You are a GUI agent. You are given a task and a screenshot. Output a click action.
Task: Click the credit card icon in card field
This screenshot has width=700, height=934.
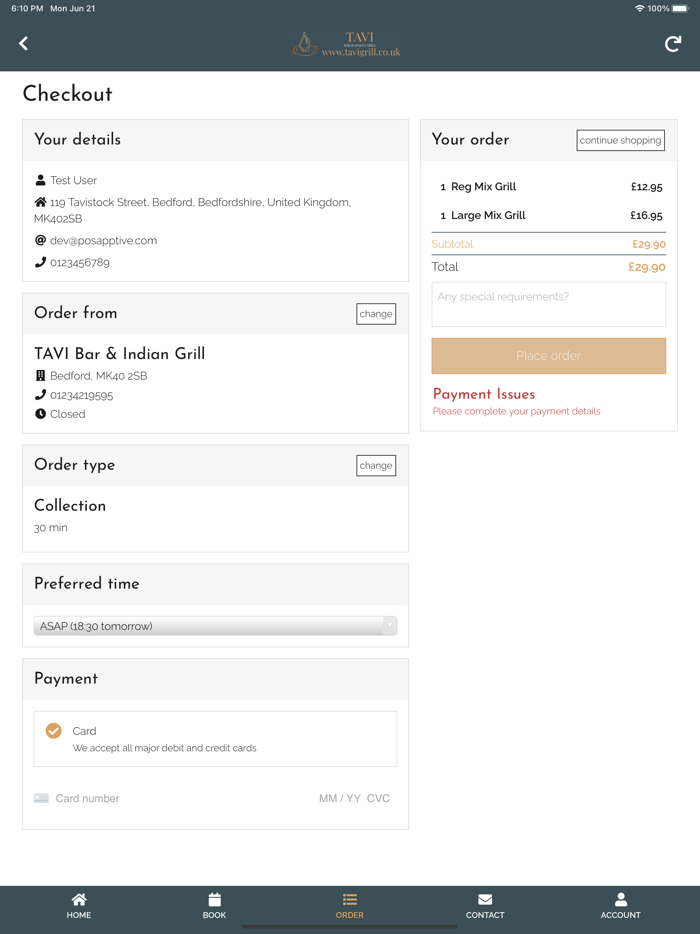point(41,798)
